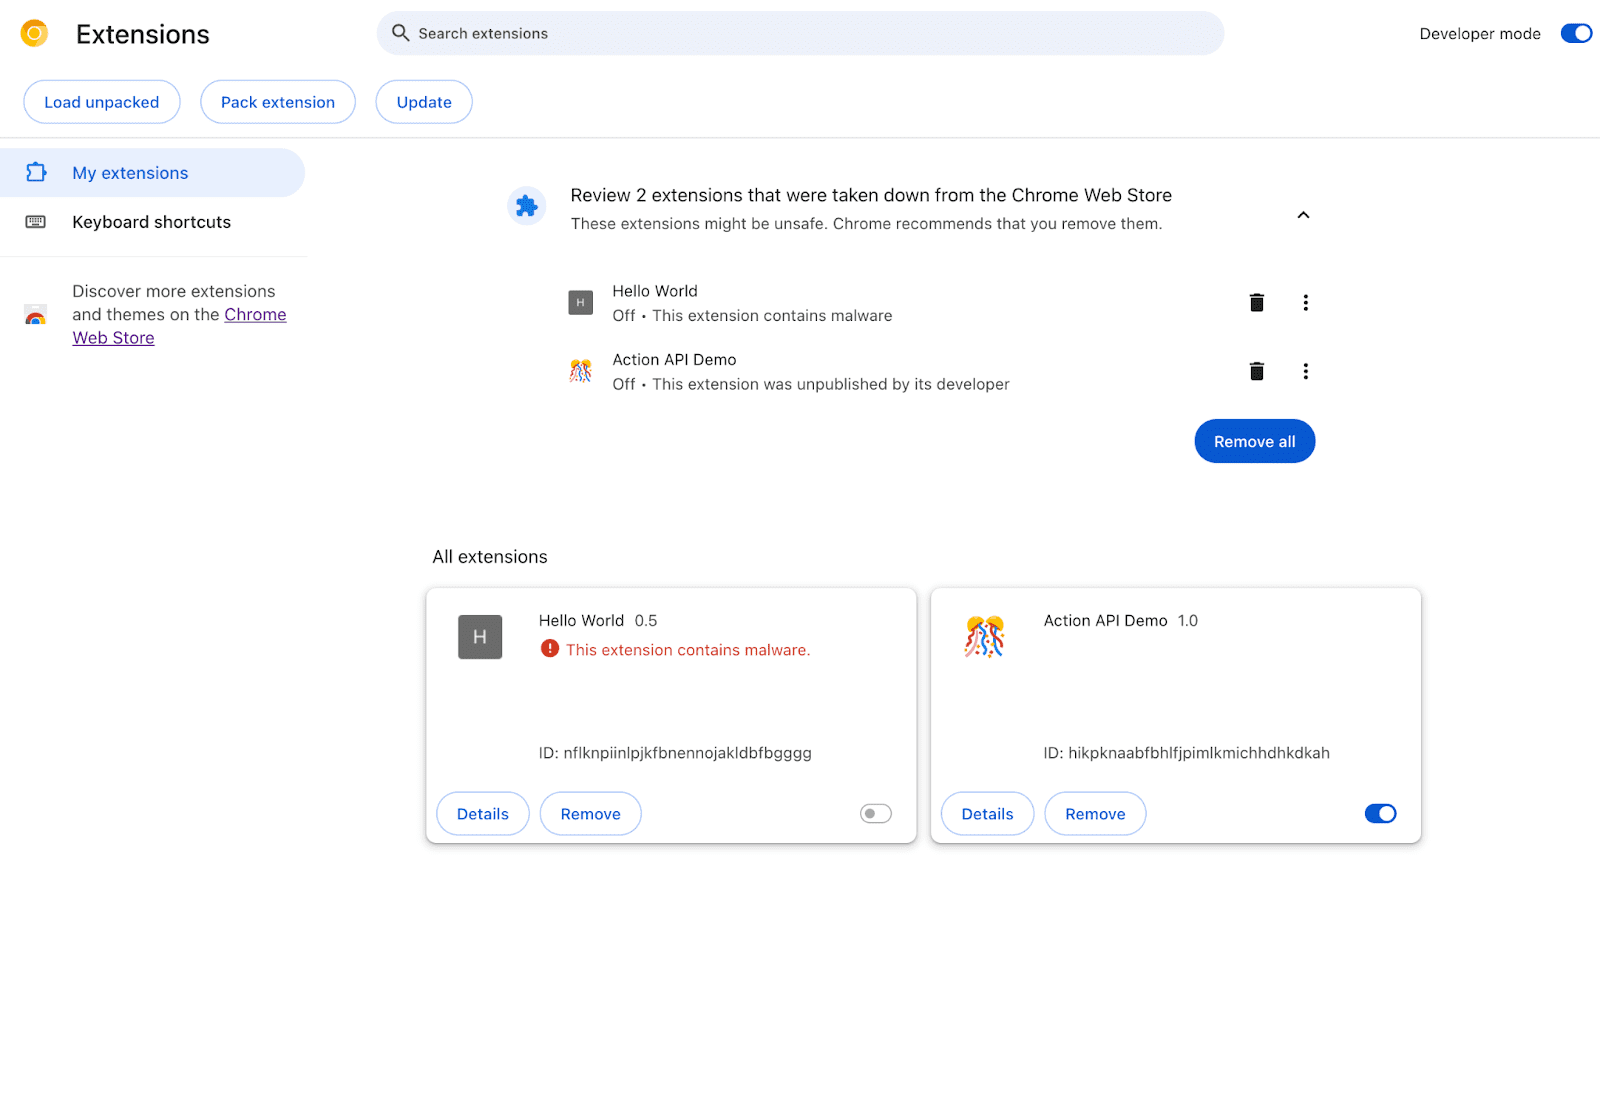
Task: Enable Developer mode toggle
Action: coord(1575,33)
